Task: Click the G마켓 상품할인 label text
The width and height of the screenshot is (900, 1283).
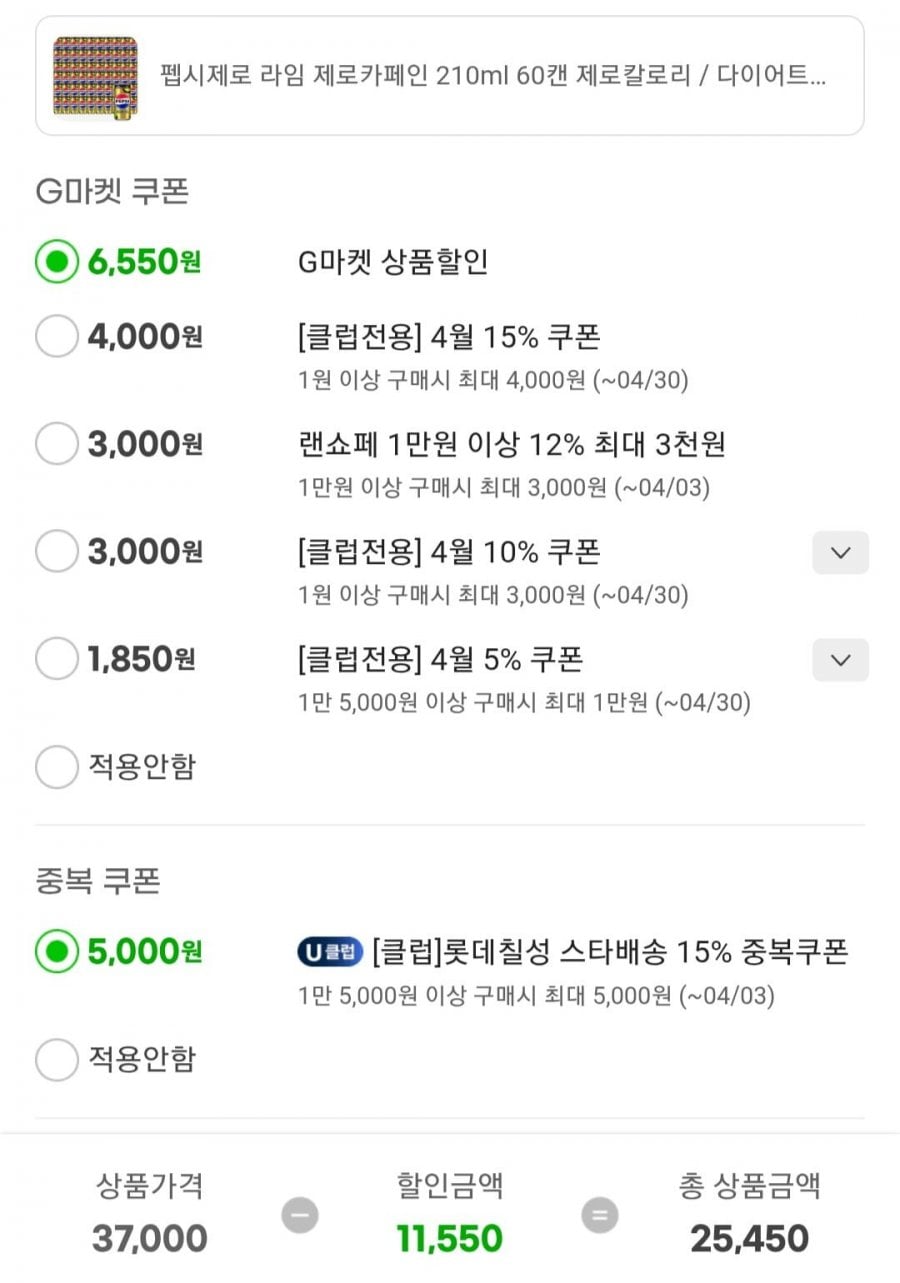Action: (x=393, y=263)
